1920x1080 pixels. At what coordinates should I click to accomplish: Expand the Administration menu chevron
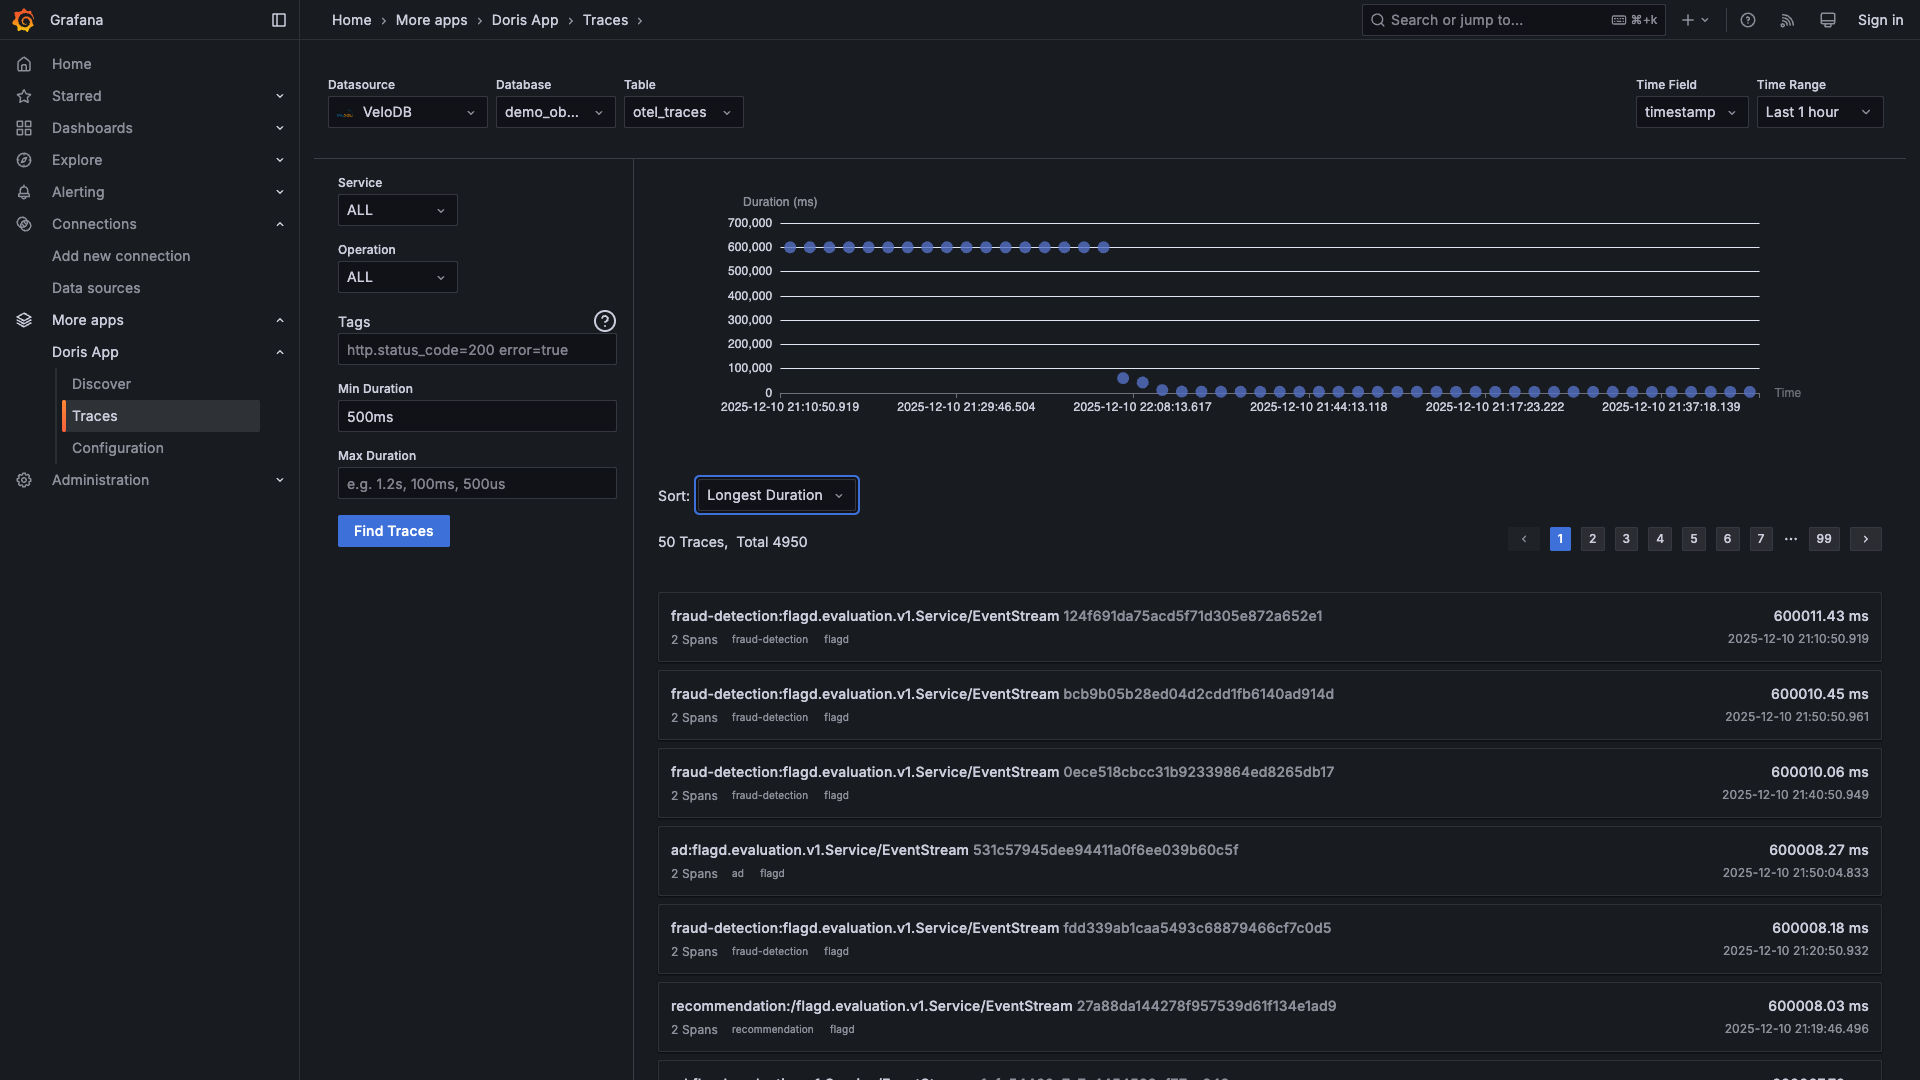coord(280,480)
